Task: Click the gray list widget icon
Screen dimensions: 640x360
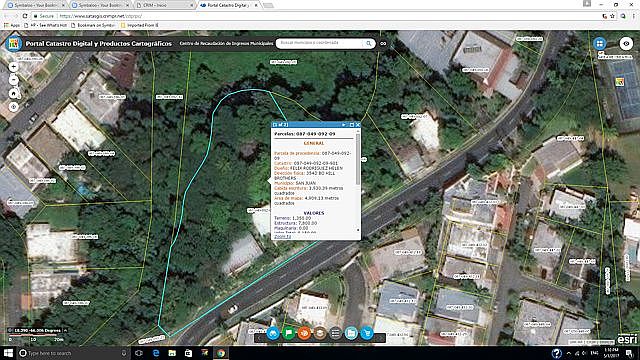Action: (x=336, y=333)
